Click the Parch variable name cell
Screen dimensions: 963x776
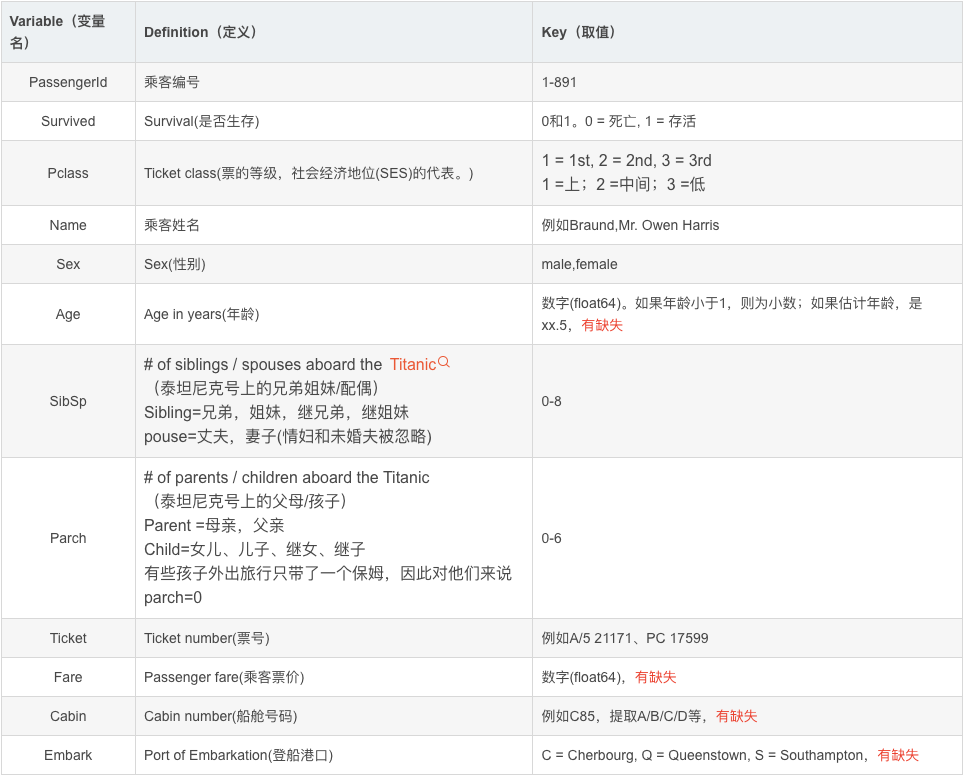coord(67,538)
